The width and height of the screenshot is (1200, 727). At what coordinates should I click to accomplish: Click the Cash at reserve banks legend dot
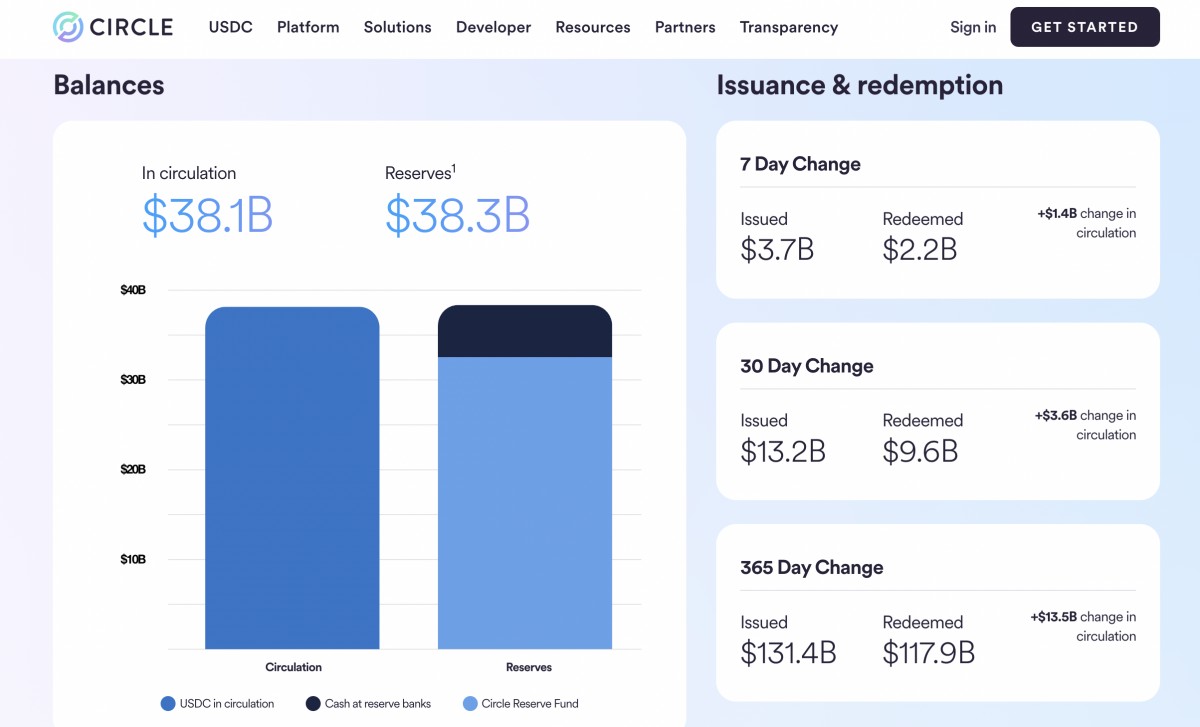[313, 704]
